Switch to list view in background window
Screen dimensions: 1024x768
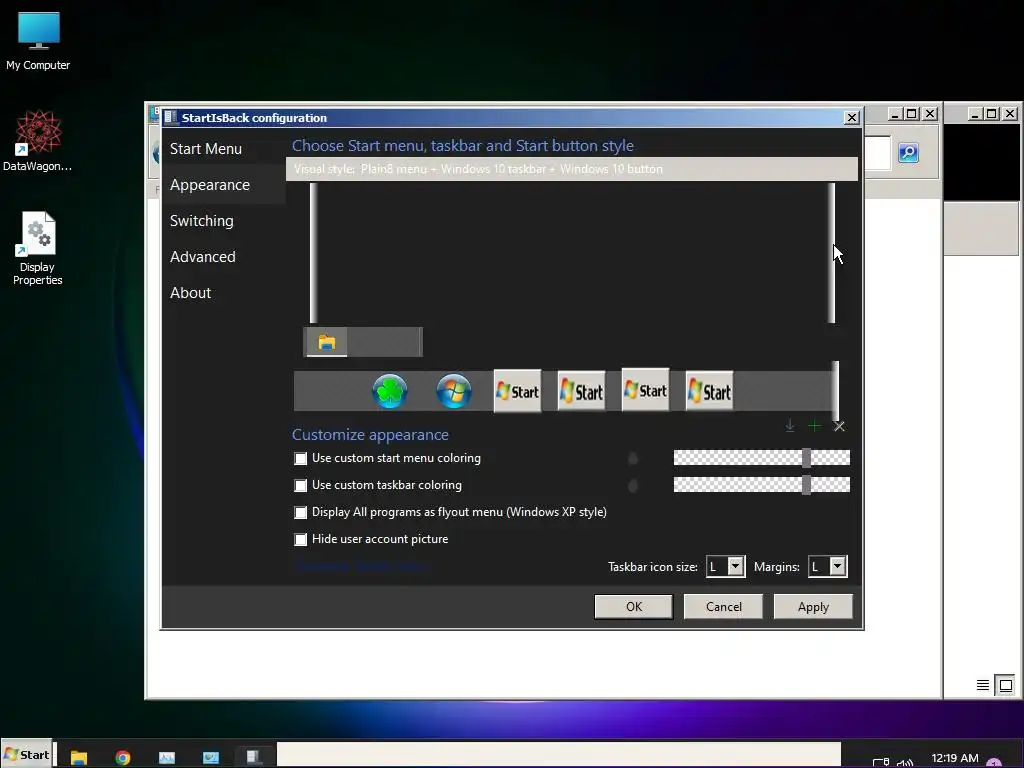point(983,684)
